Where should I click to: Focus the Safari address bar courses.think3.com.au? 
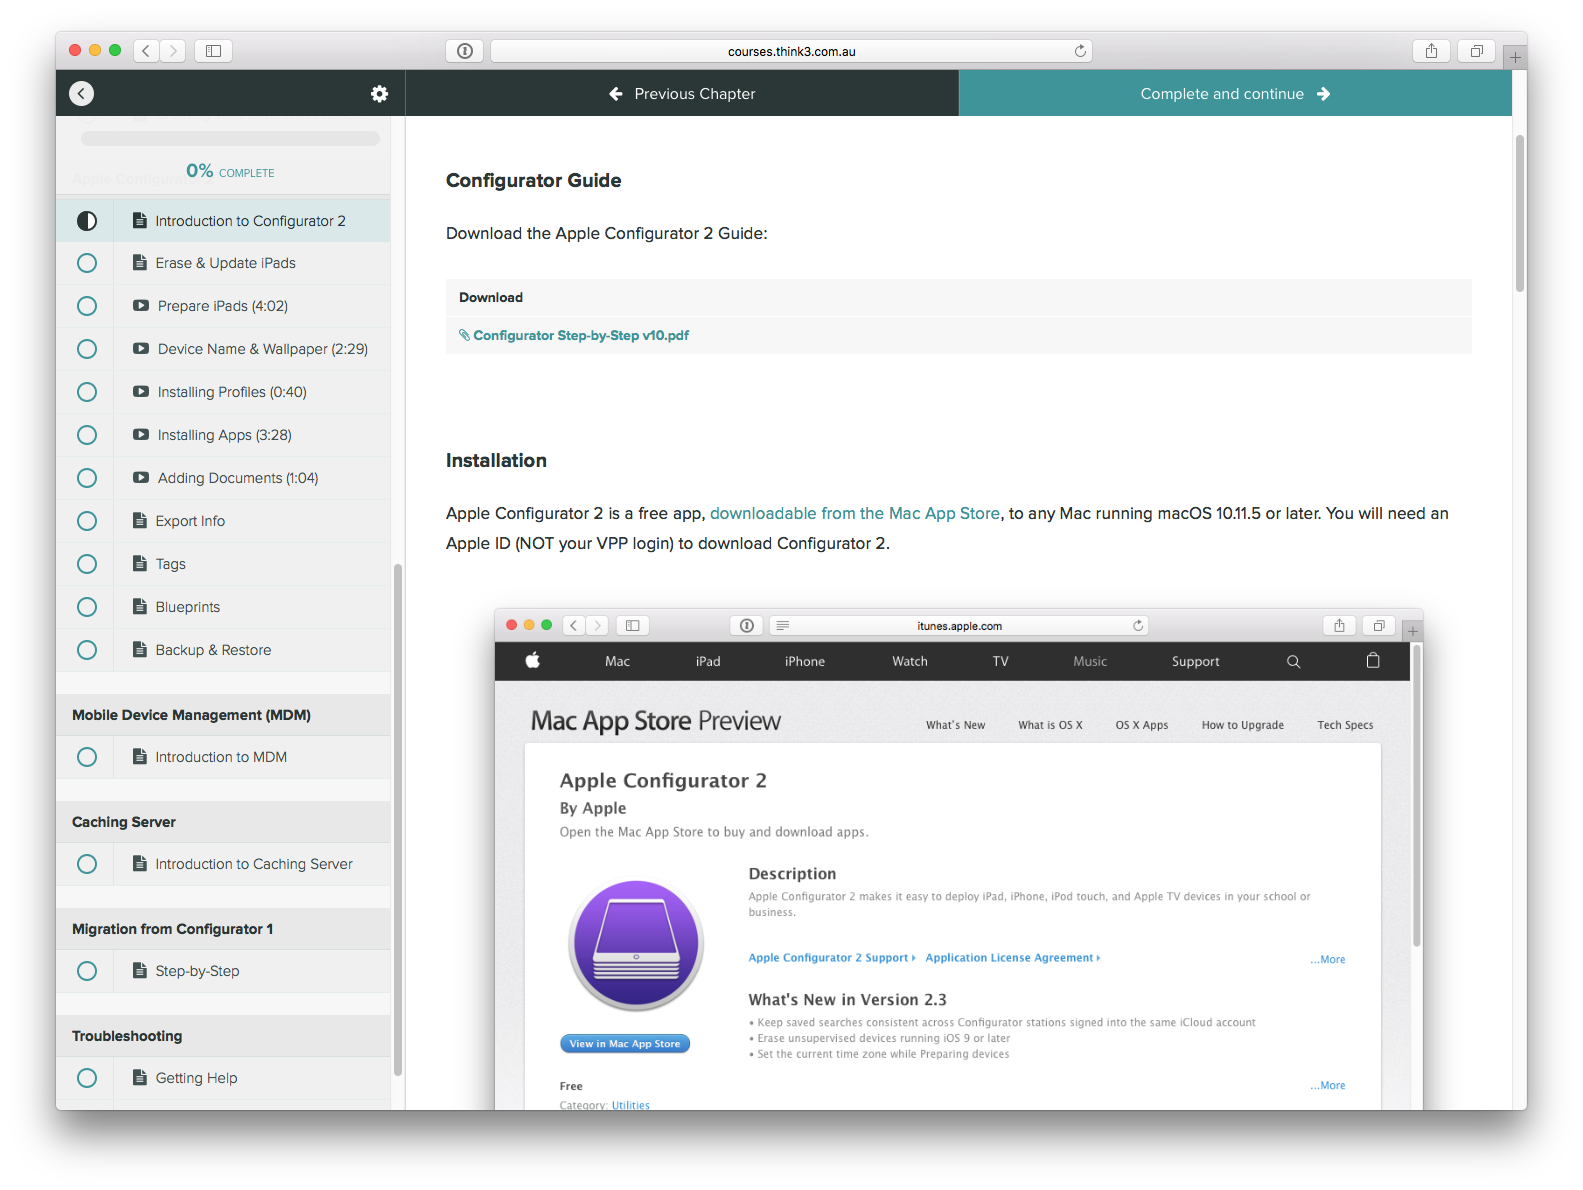[x=791, y=51]
